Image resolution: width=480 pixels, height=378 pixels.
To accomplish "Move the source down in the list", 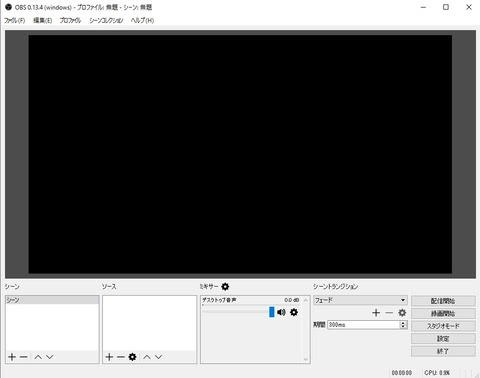I will click(159, 357).
